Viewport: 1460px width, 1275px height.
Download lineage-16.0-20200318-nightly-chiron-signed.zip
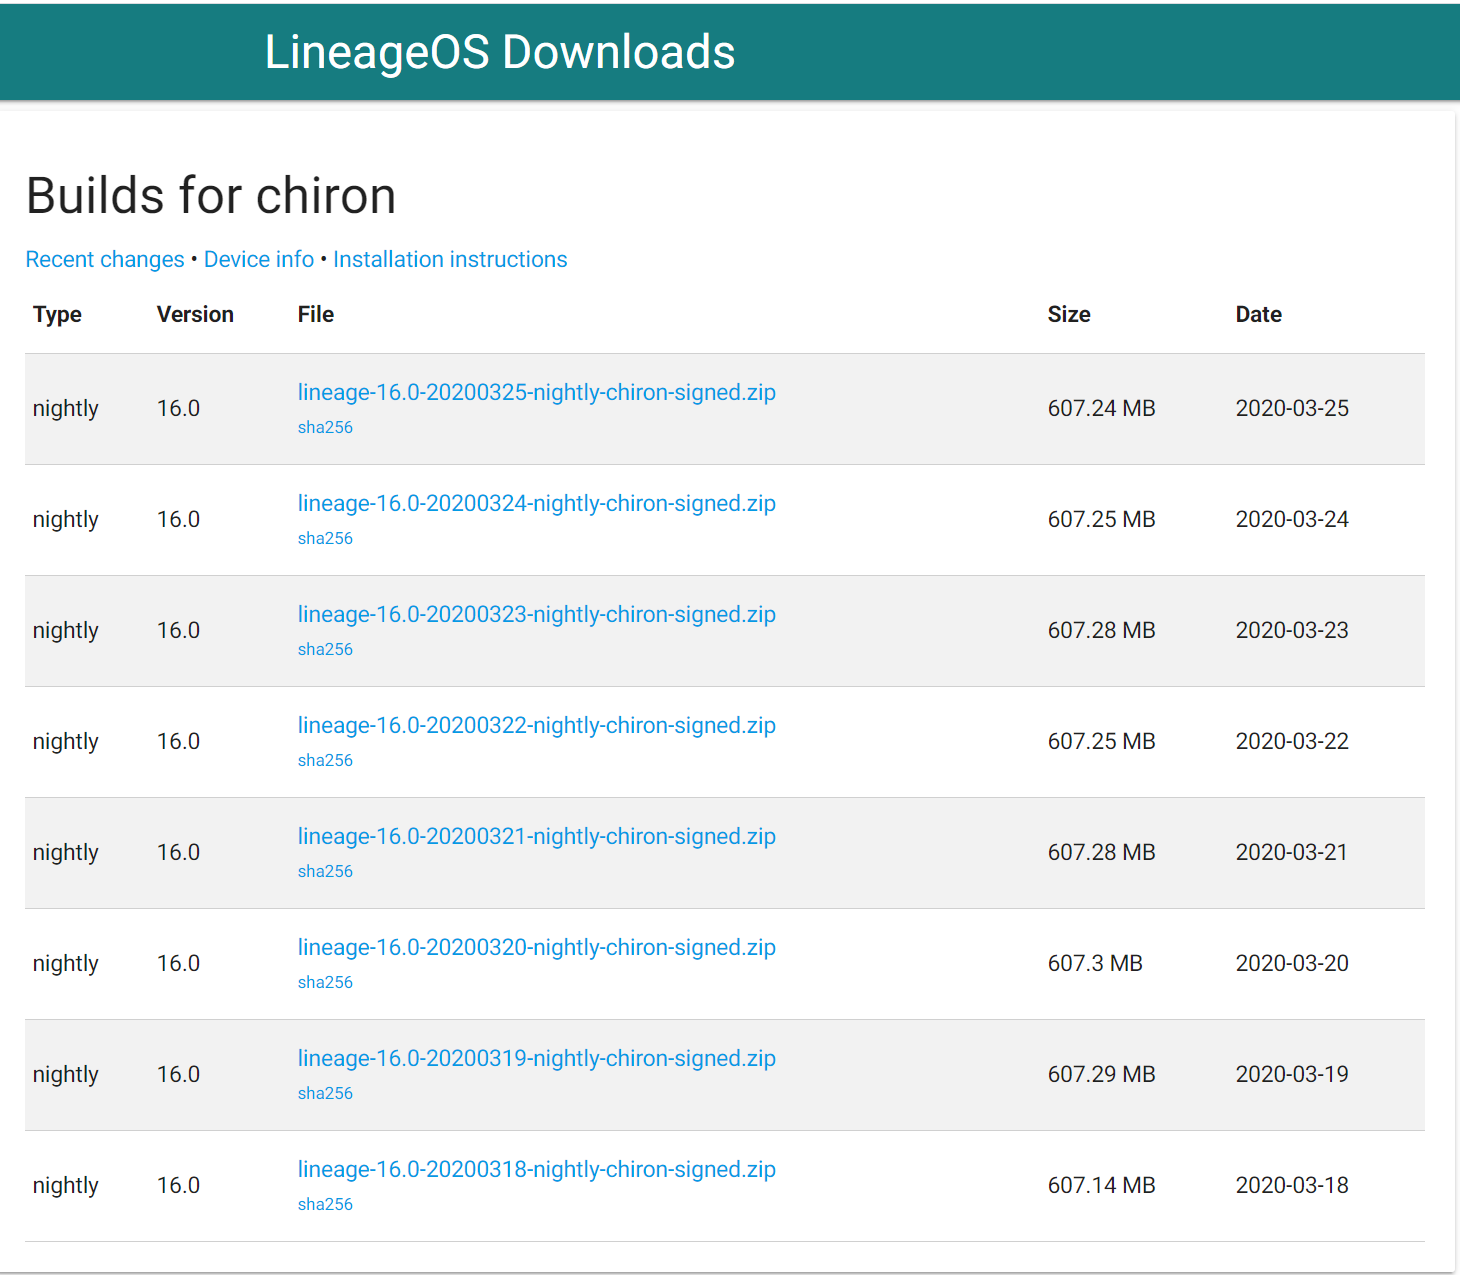coord(537,1170)
